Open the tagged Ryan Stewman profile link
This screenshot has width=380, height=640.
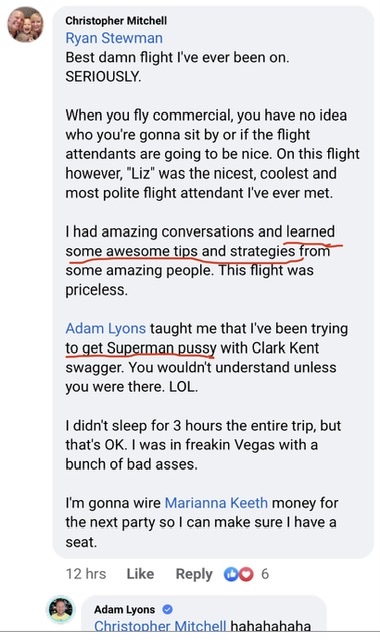114,38
